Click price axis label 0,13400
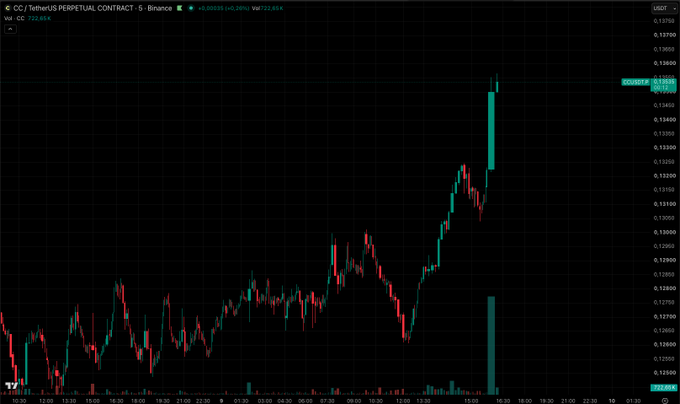Screen dimensions: 680x404 point(664,119)
